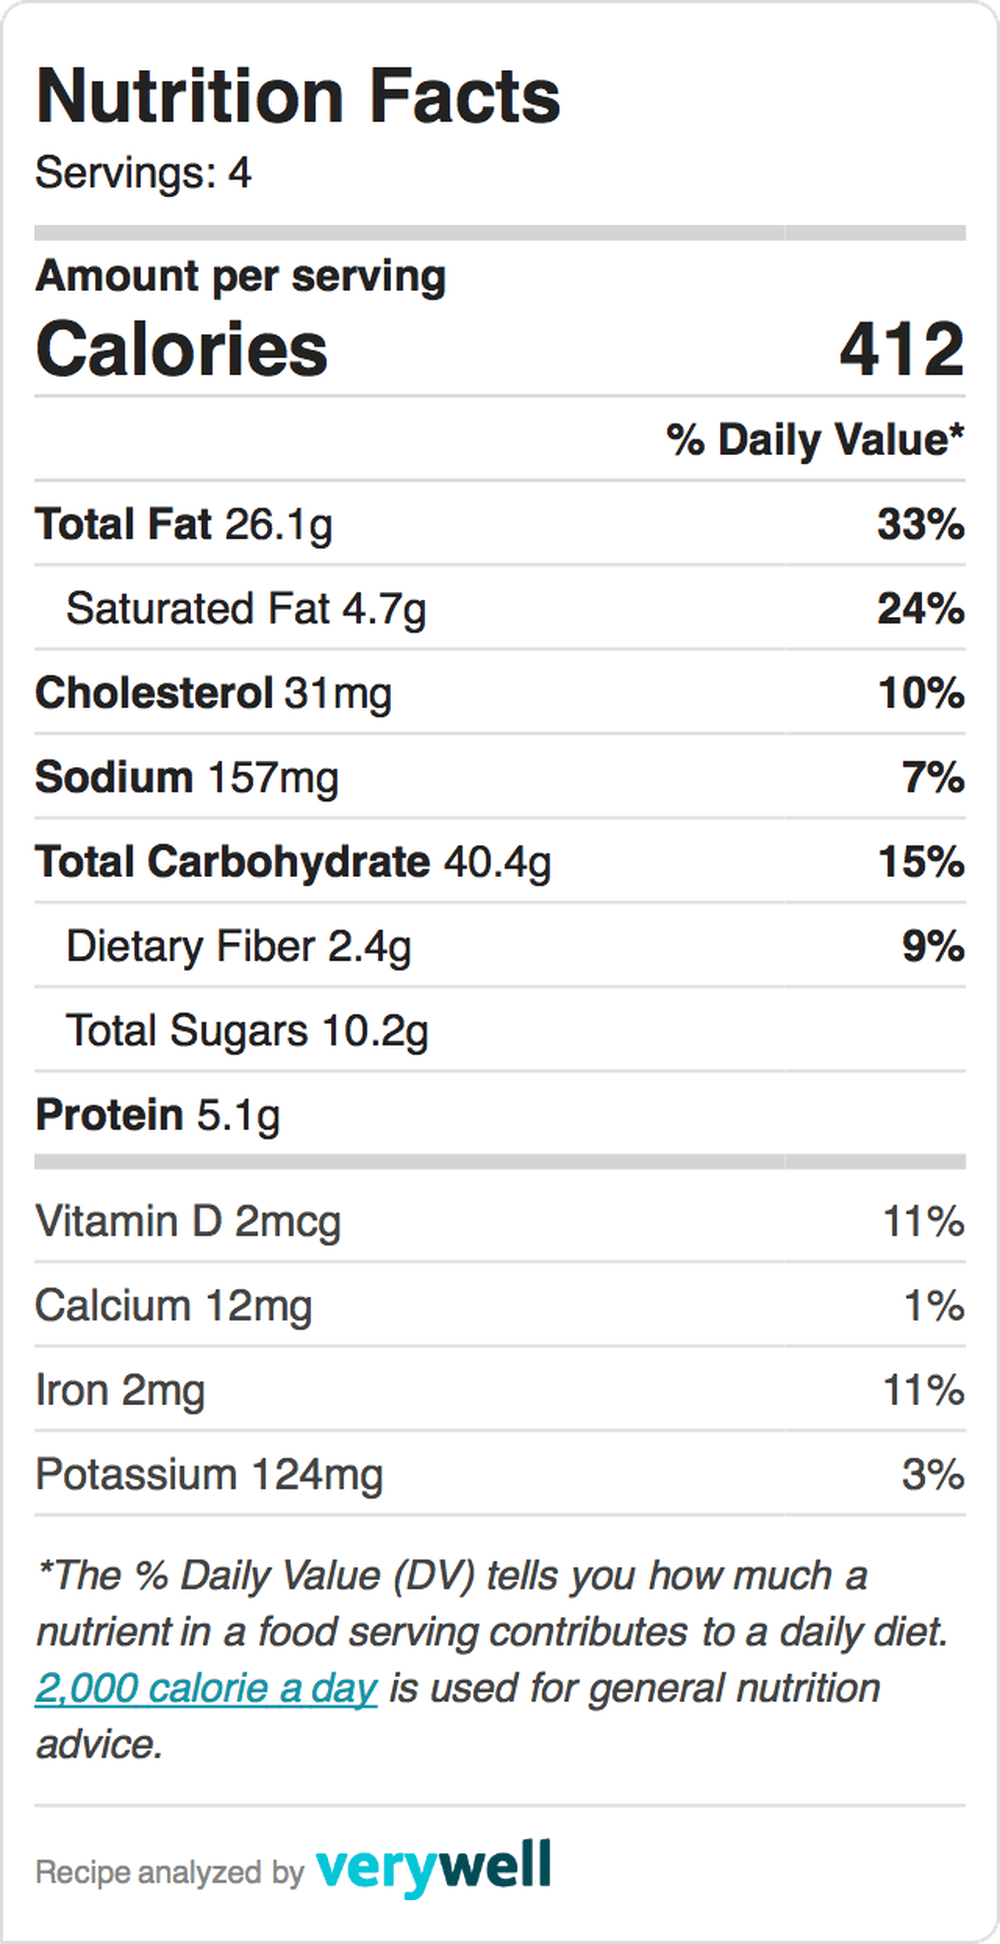Image resolution: width=1000 pixels, height=1944 pixels.
Task: Click the Recipe analyzed by text
Action: [x=169, y=1872]
